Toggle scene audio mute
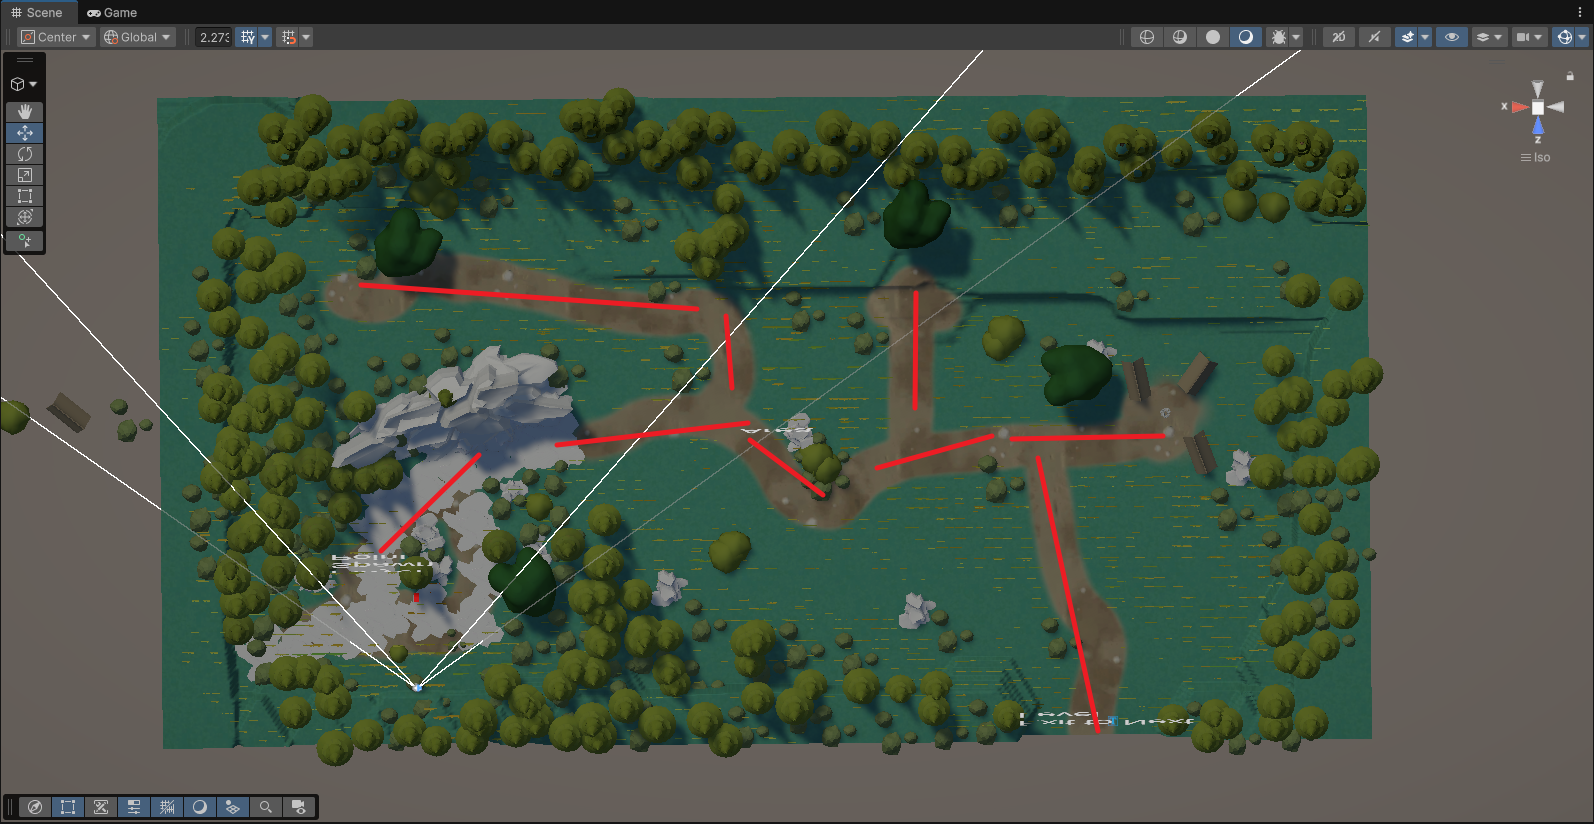Image resolution: width=1594 pixels, height=824 pixels. (x=1375, y=37)
